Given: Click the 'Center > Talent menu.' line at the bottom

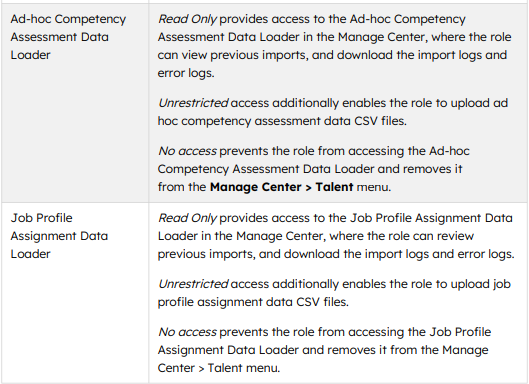Looking at the screenshot, I should pyautogui.click(x=219, y=368).
